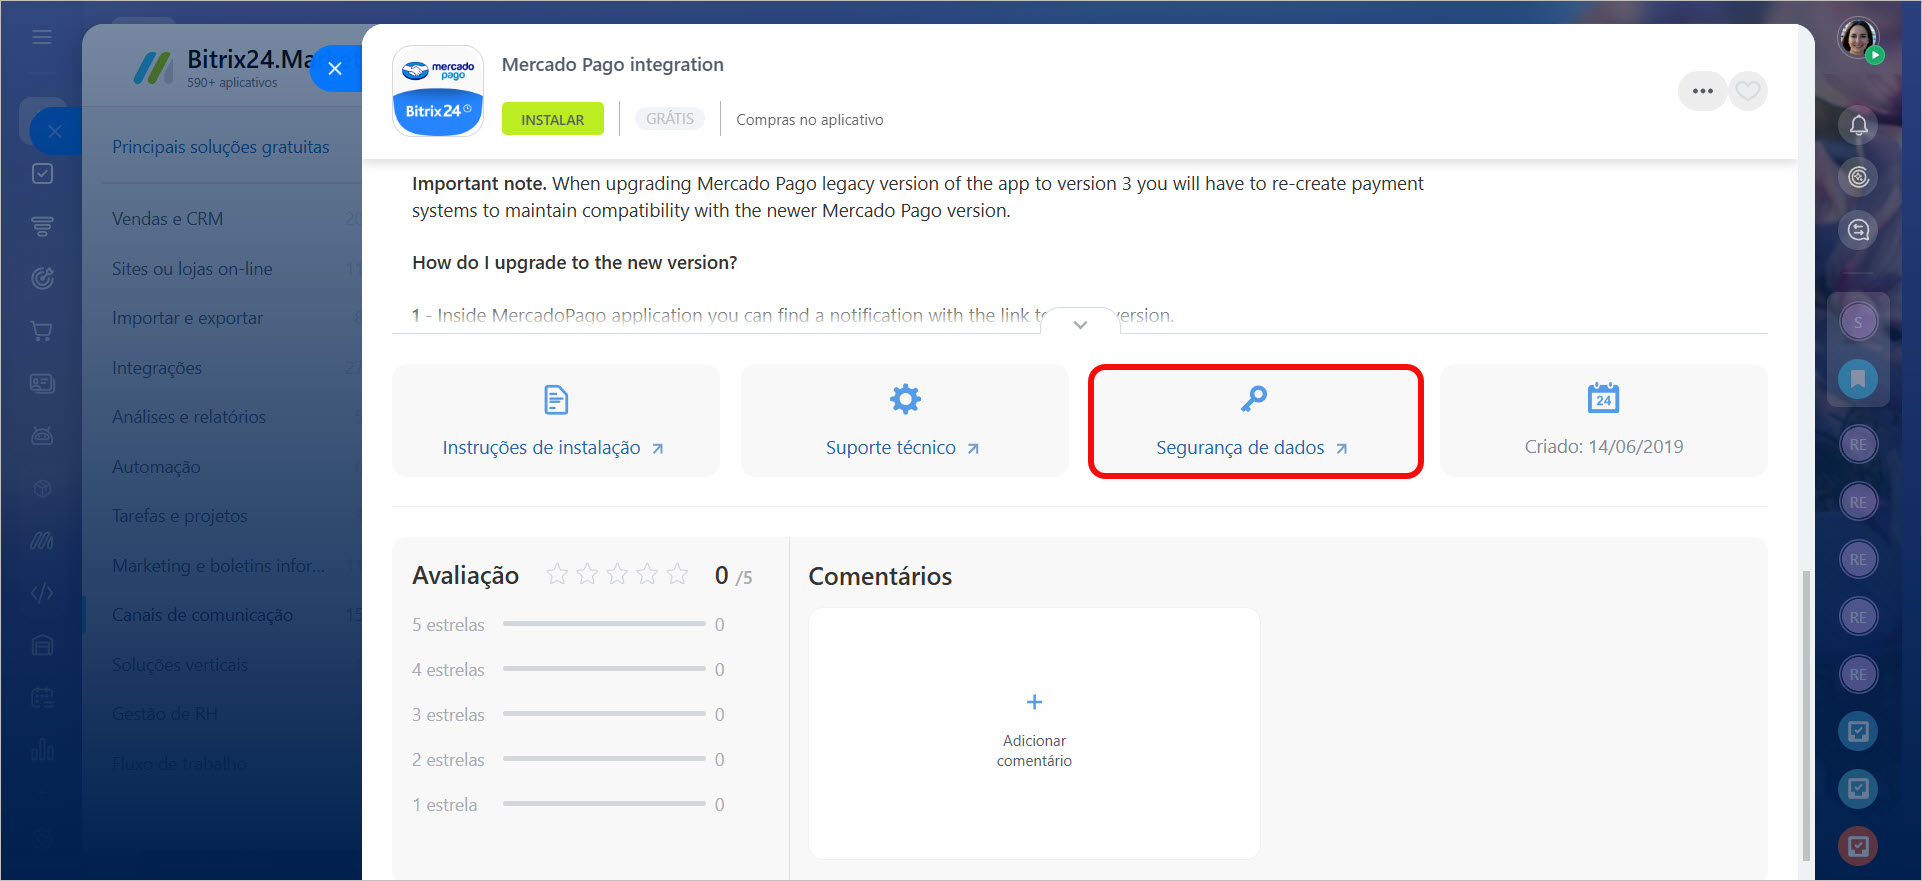Image resolution: width=1922 pixels, height=881 pixels.
Task: Click the INSTALAR button
Action: 552,119
